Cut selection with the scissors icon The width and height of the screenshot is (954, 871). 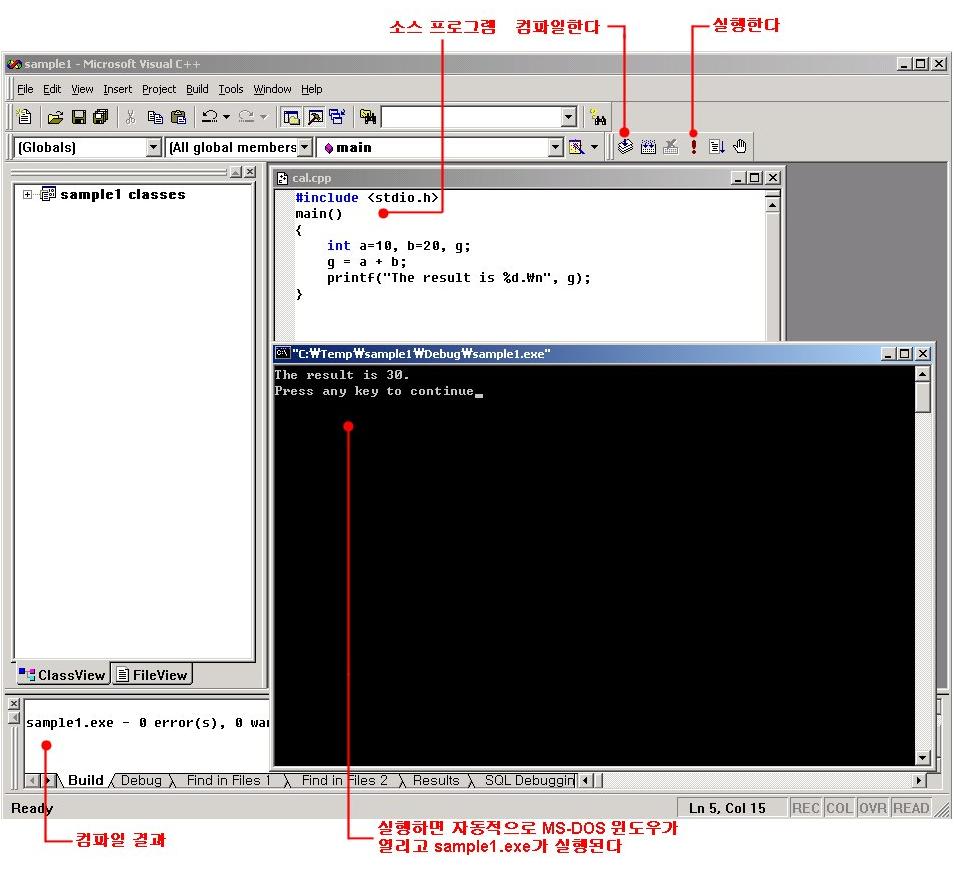tap(130, 117)
